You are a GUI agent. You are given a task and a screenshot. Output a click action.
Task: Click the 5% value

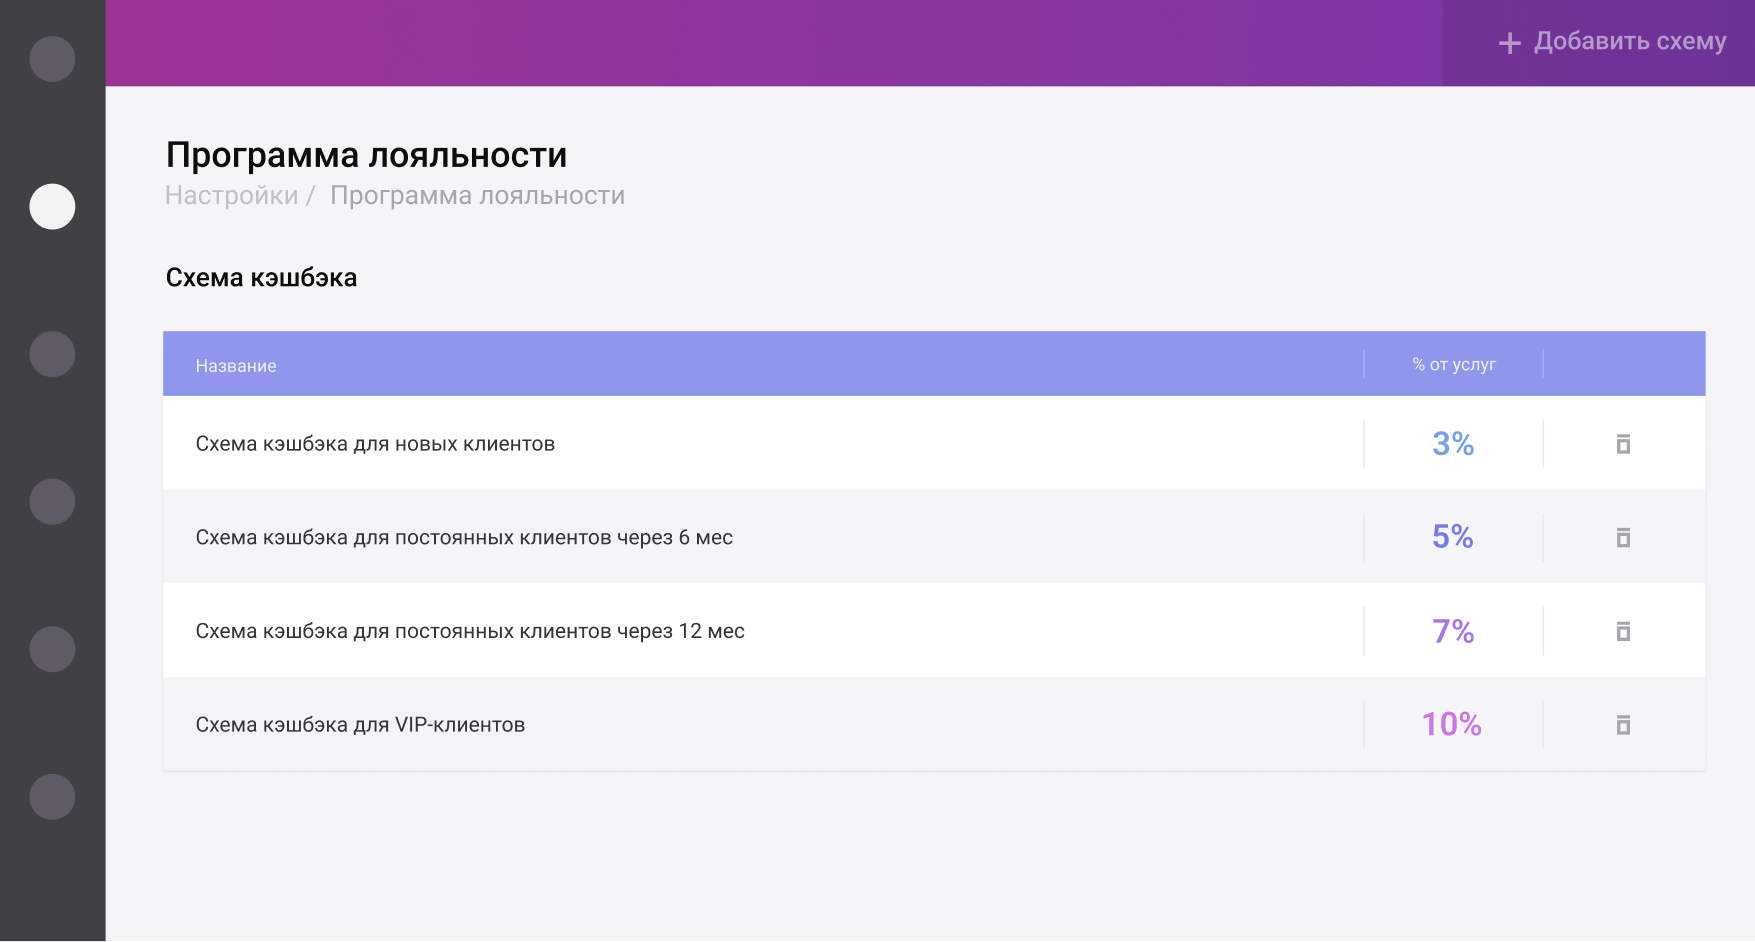coord(1453,537)
